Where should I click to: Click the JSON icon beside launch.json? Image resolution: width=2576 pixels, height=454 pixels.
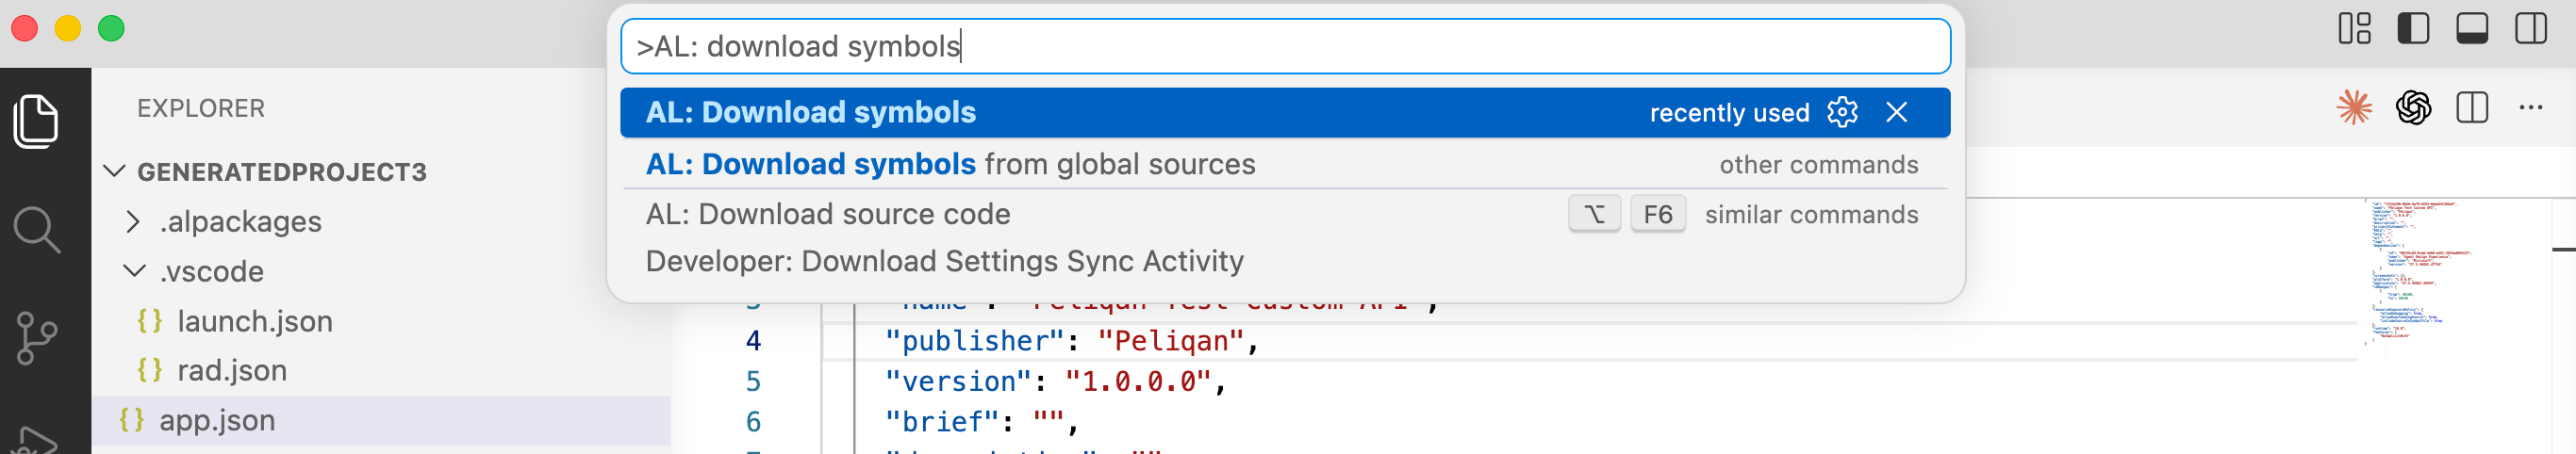coord(150,321)
